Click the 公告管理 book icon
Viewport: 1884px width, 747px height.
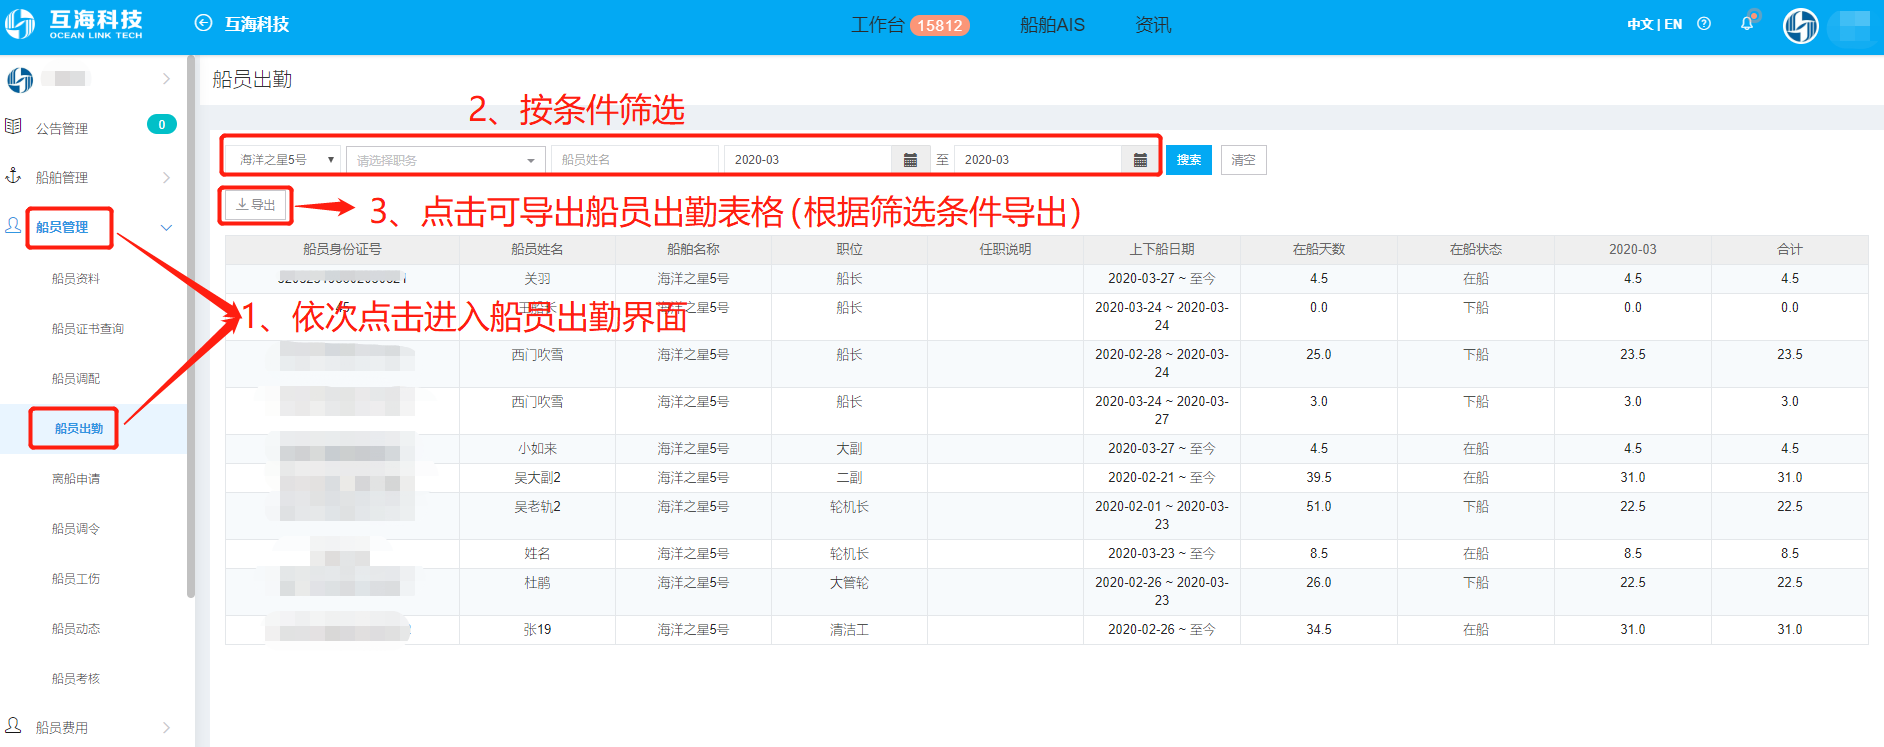(x=13, y=127)
